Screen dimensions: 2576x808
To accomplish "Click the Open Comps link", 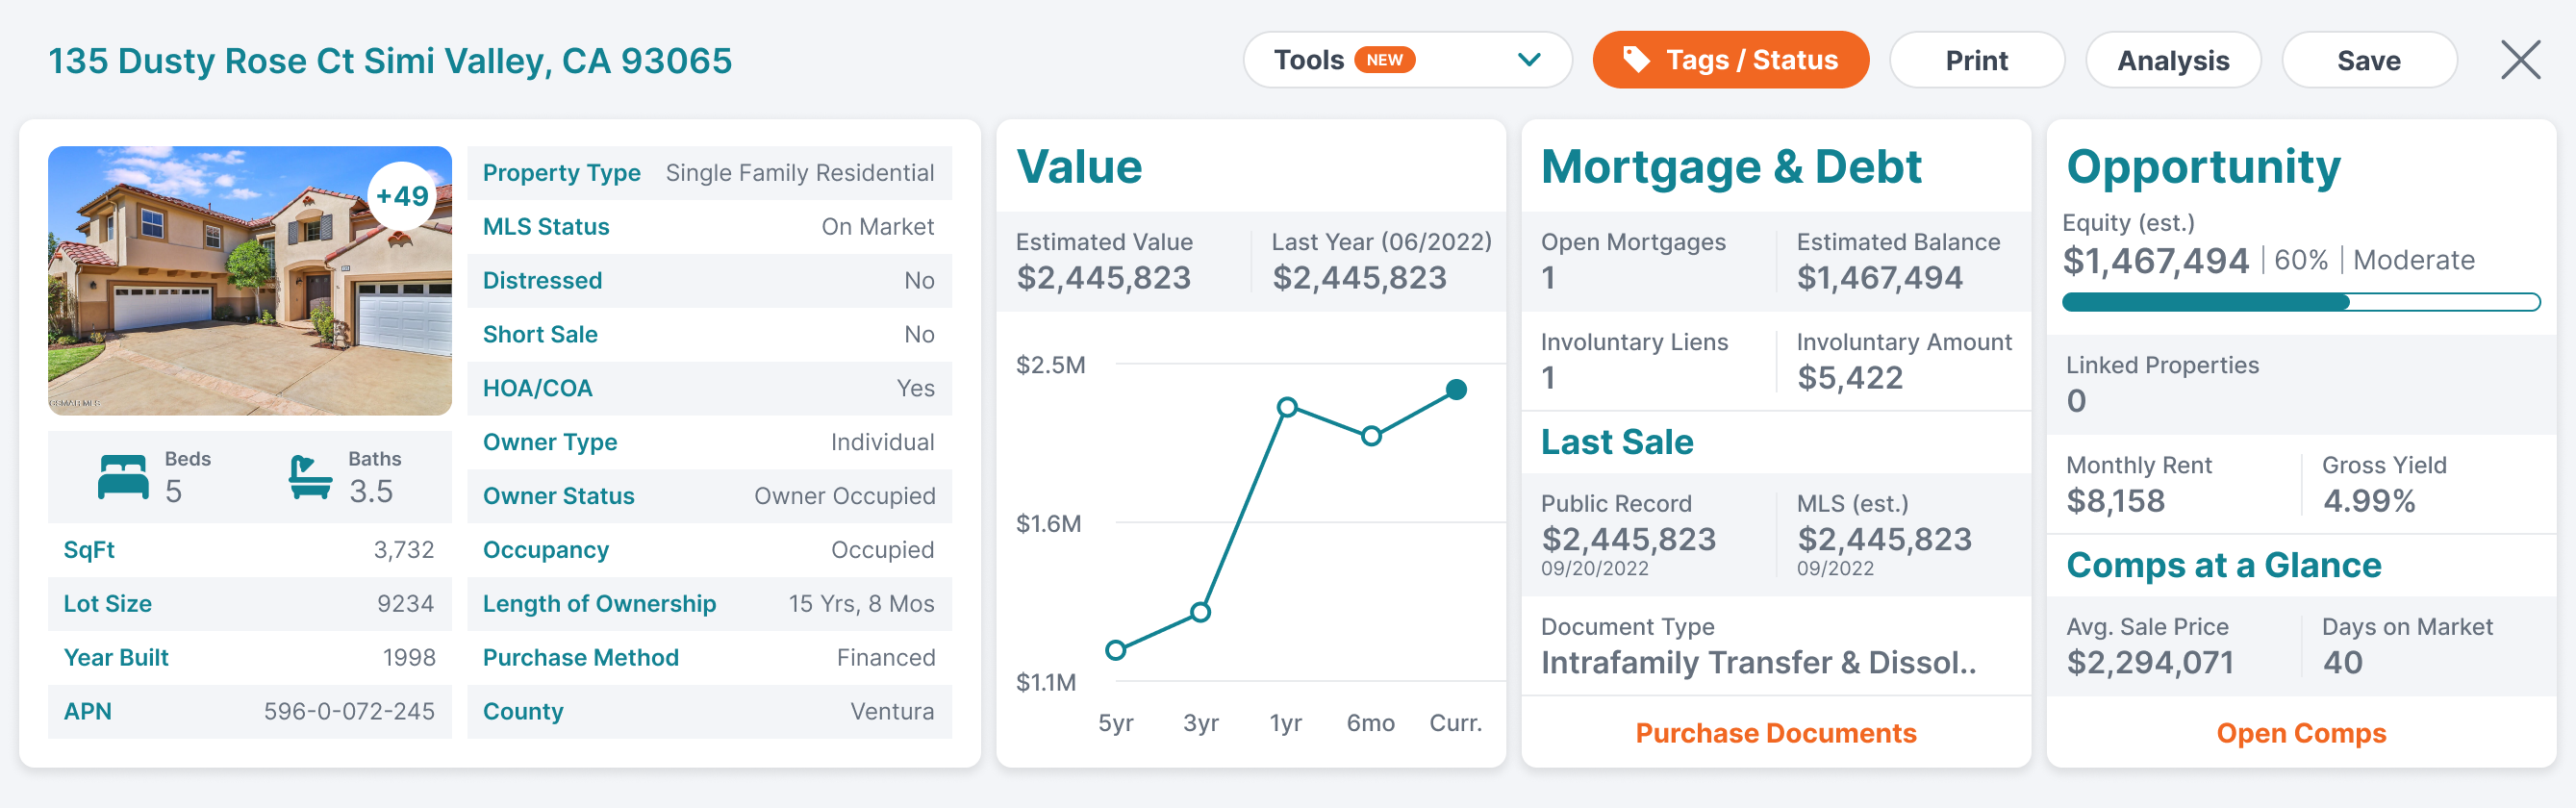I will coord(2301,733).
